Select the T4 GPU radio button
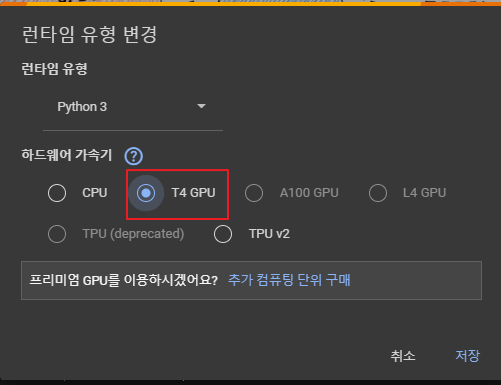This screenshot has width=501, height=385. 146,193
